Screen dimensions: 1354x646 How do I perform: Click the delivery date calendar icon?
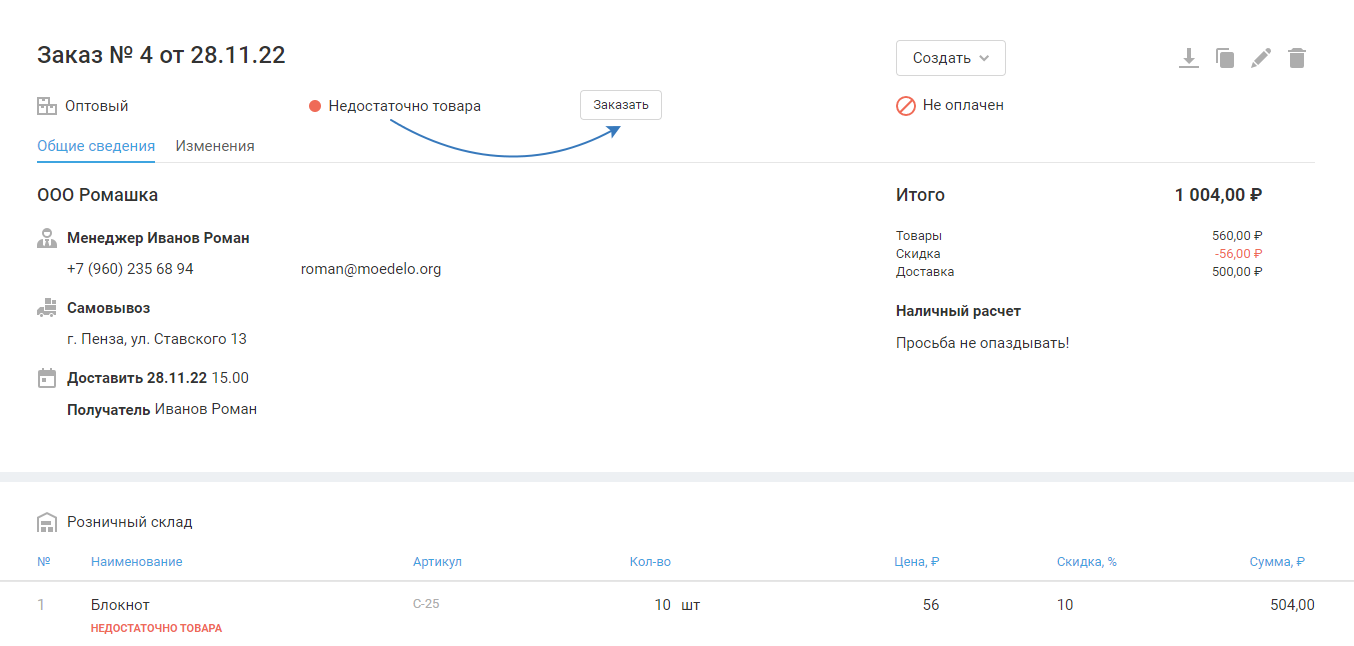pyautogui.click(x=46, y=378)
